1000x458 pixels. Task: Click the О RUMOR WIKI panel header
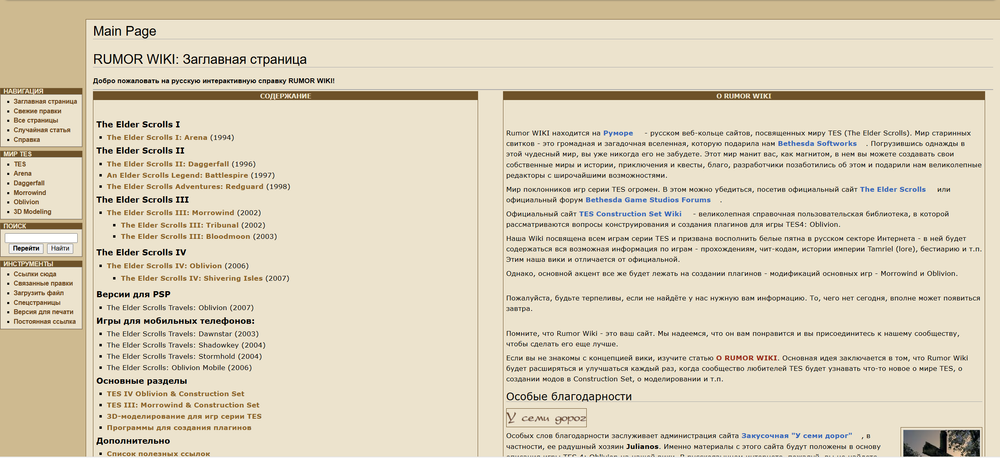tap(744, 96)
